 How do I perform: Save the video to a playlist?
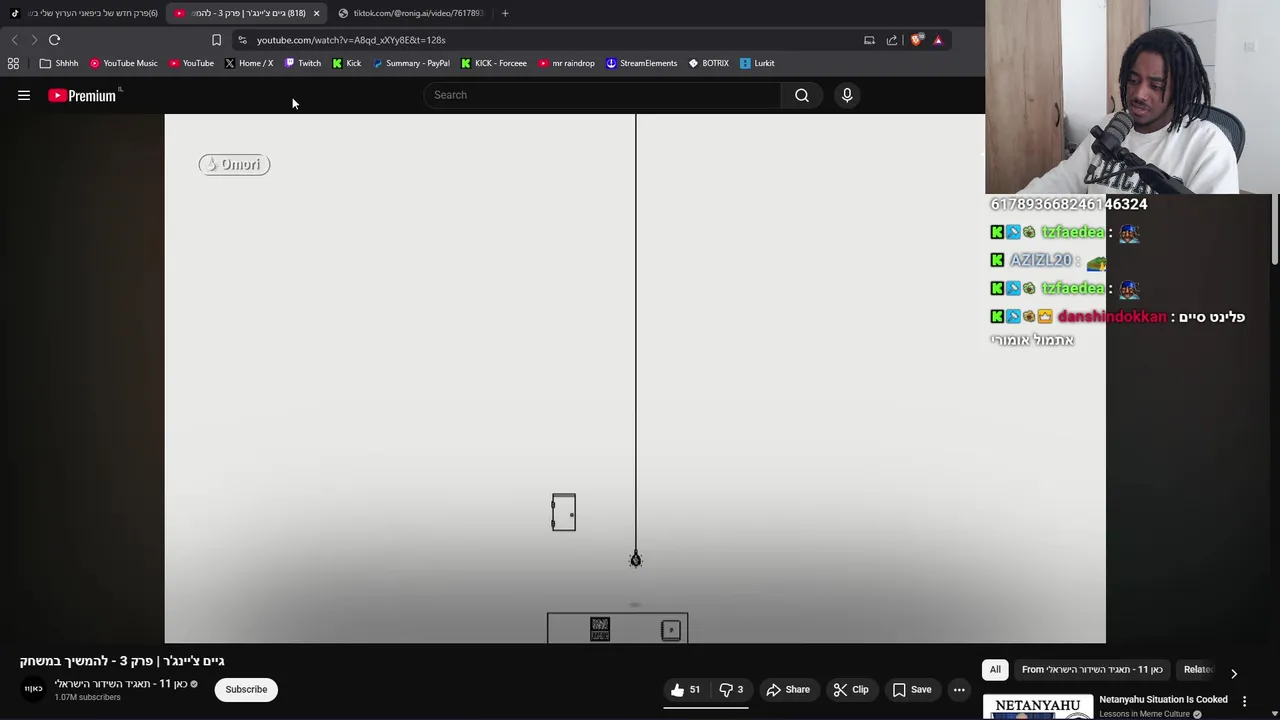click(912, 690)
